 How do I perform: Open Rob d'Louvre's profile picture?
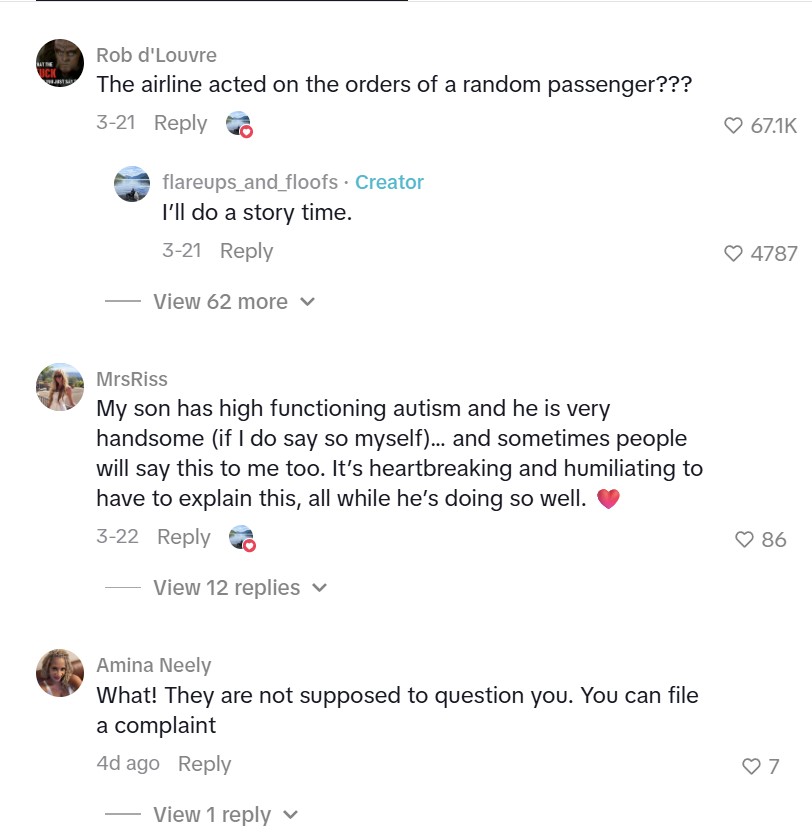tap(59, 64)
